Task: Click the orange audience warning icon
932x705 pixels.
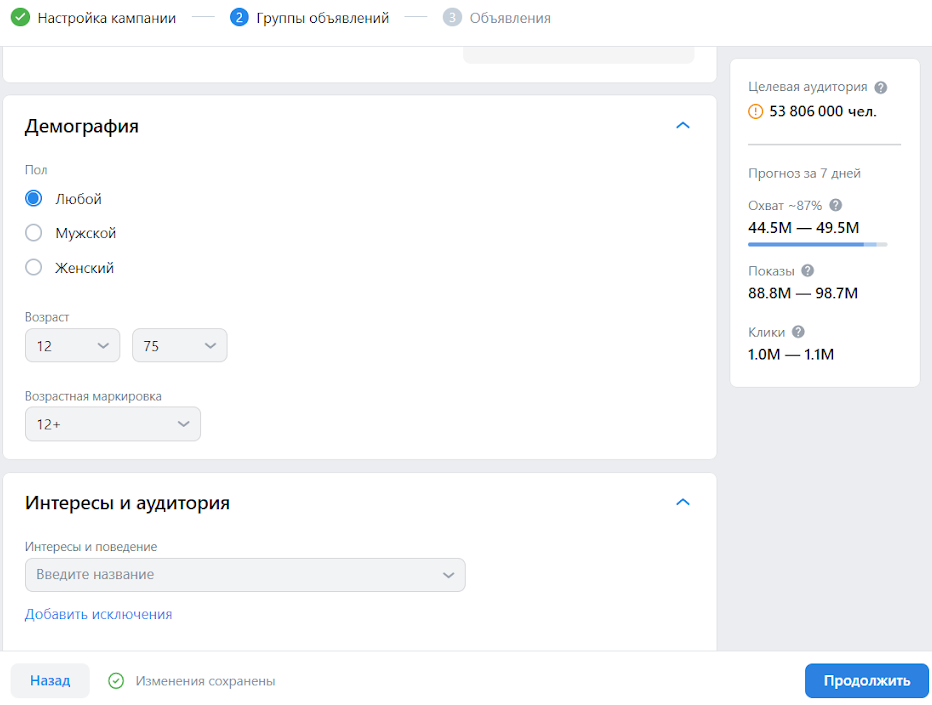Action: pyautogui.click(x=755, y=111)
